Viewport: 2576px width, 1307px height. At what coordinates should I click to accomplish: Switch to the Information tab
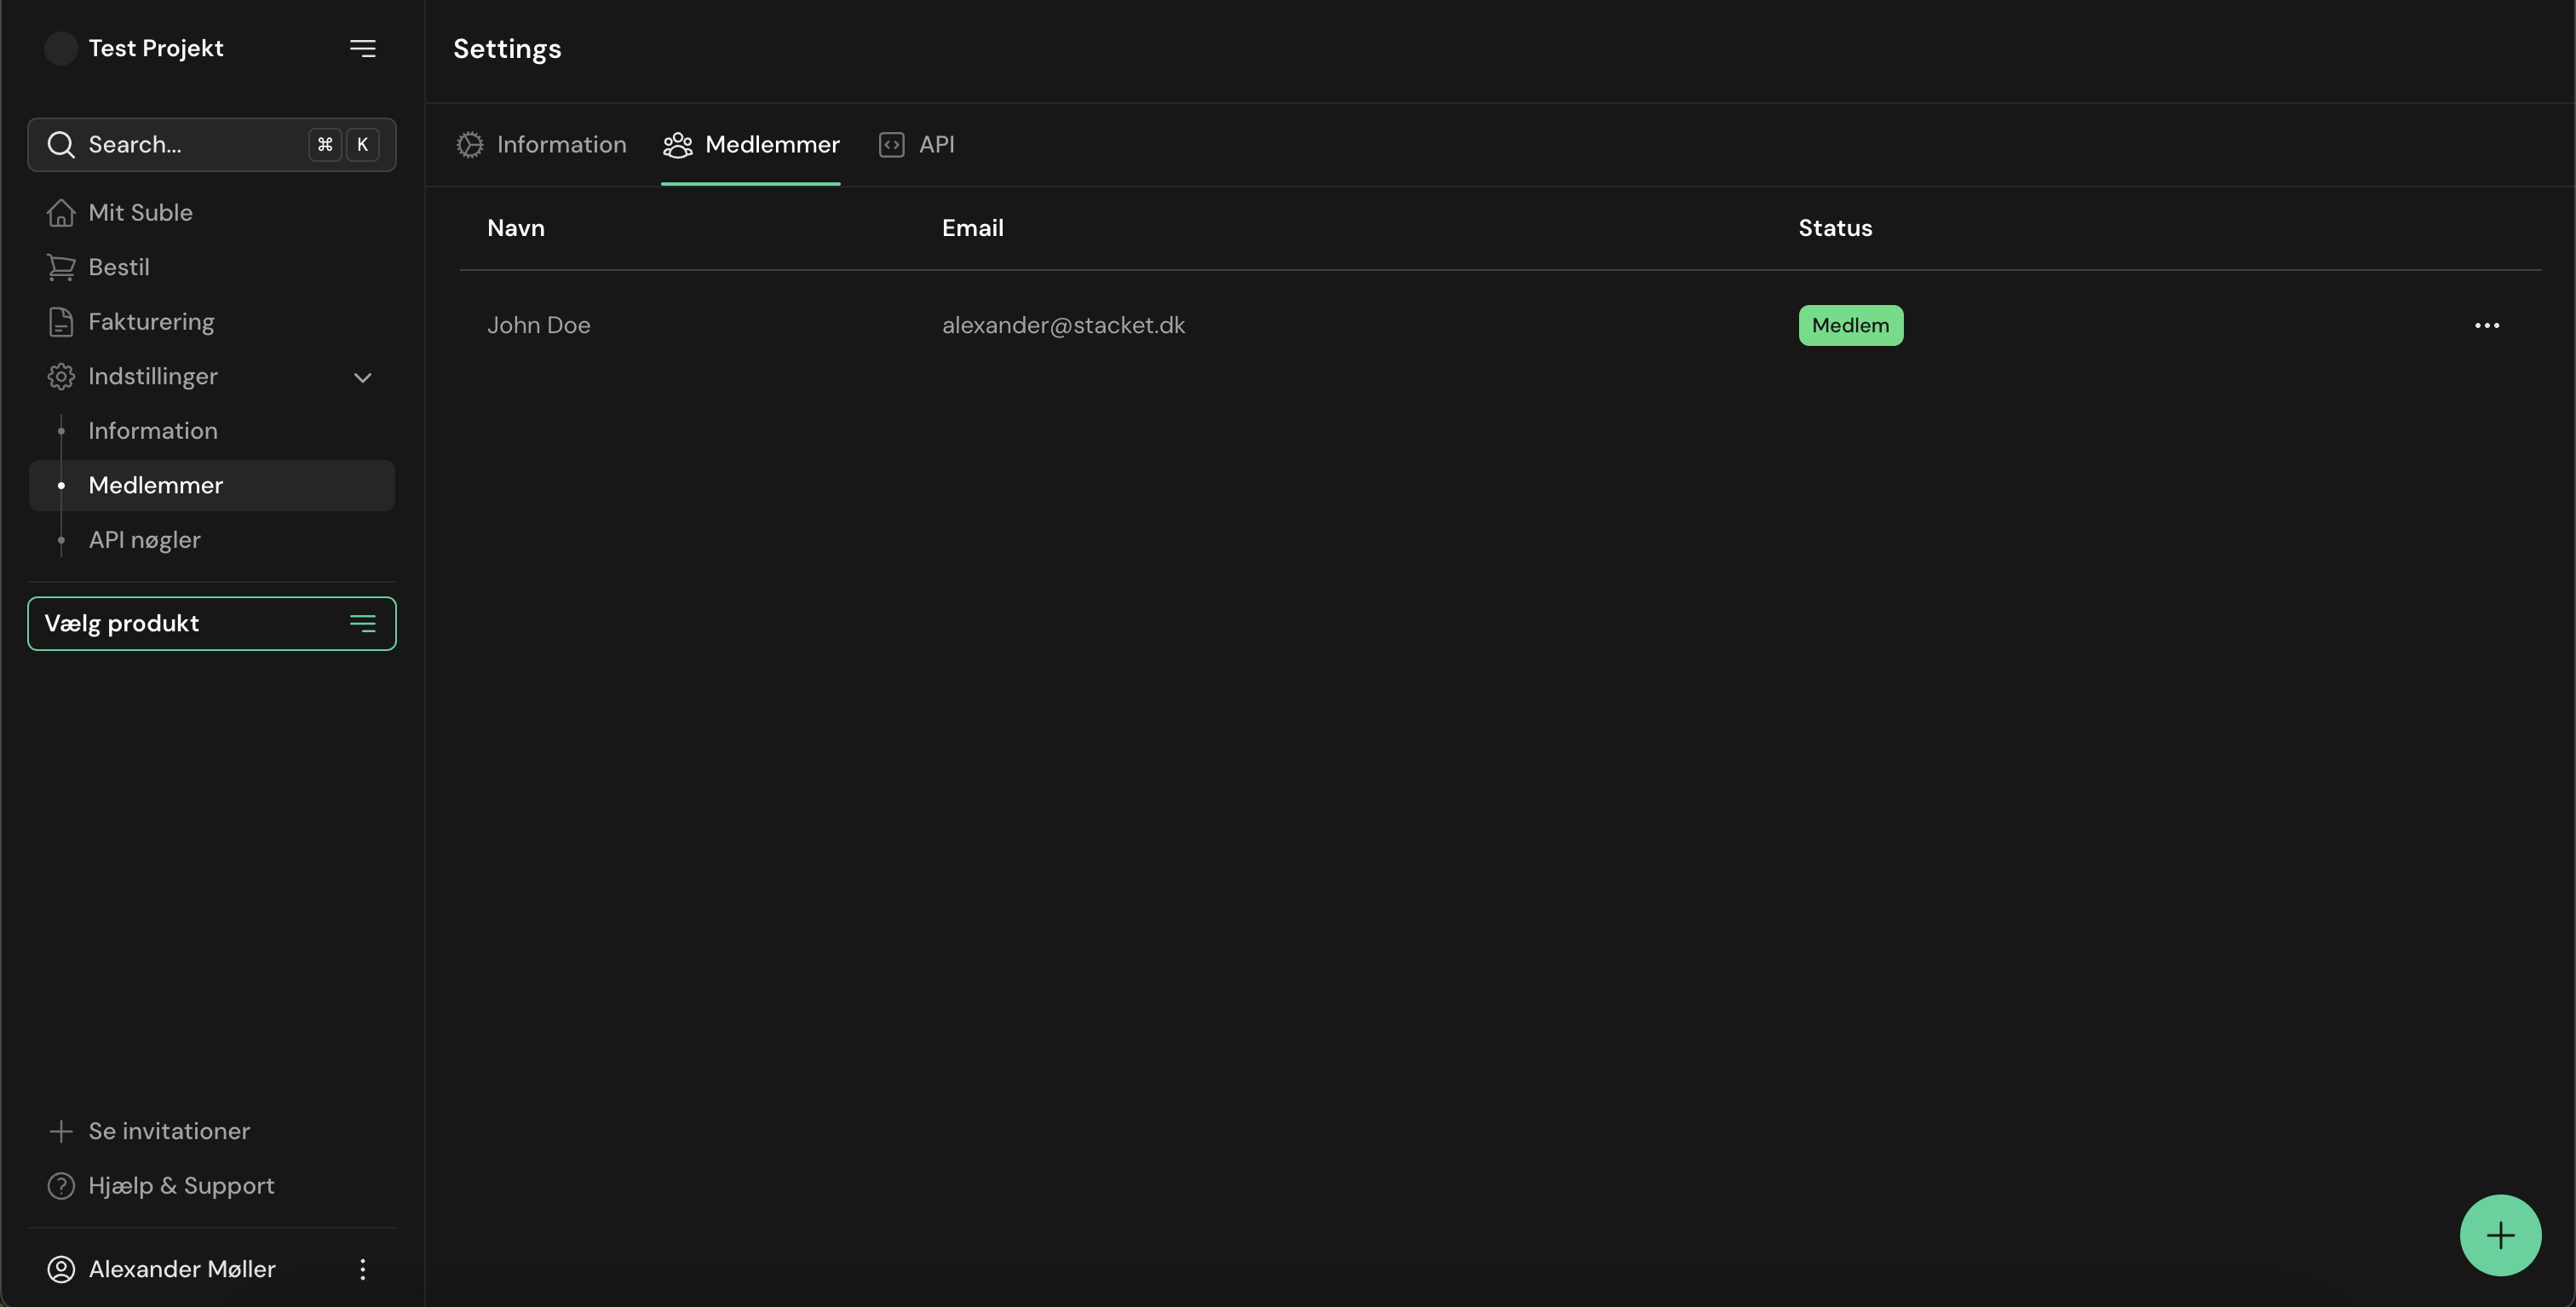tap(542, 145)
